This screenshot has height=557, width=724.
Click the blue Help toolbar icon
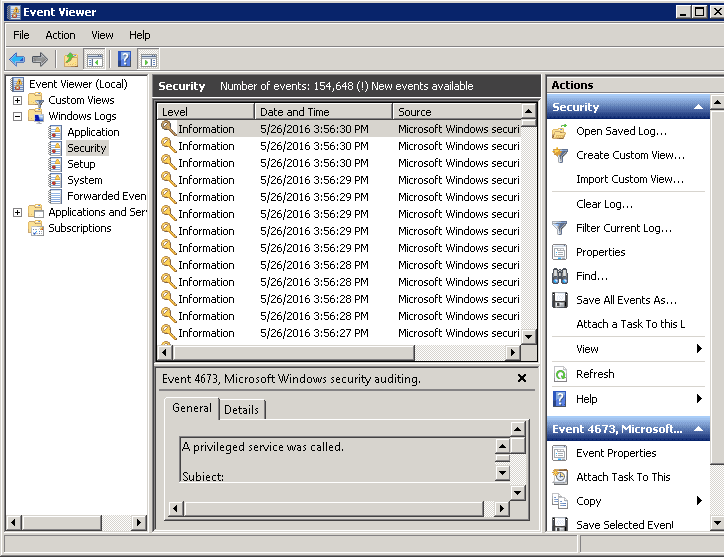coord(125,60)
